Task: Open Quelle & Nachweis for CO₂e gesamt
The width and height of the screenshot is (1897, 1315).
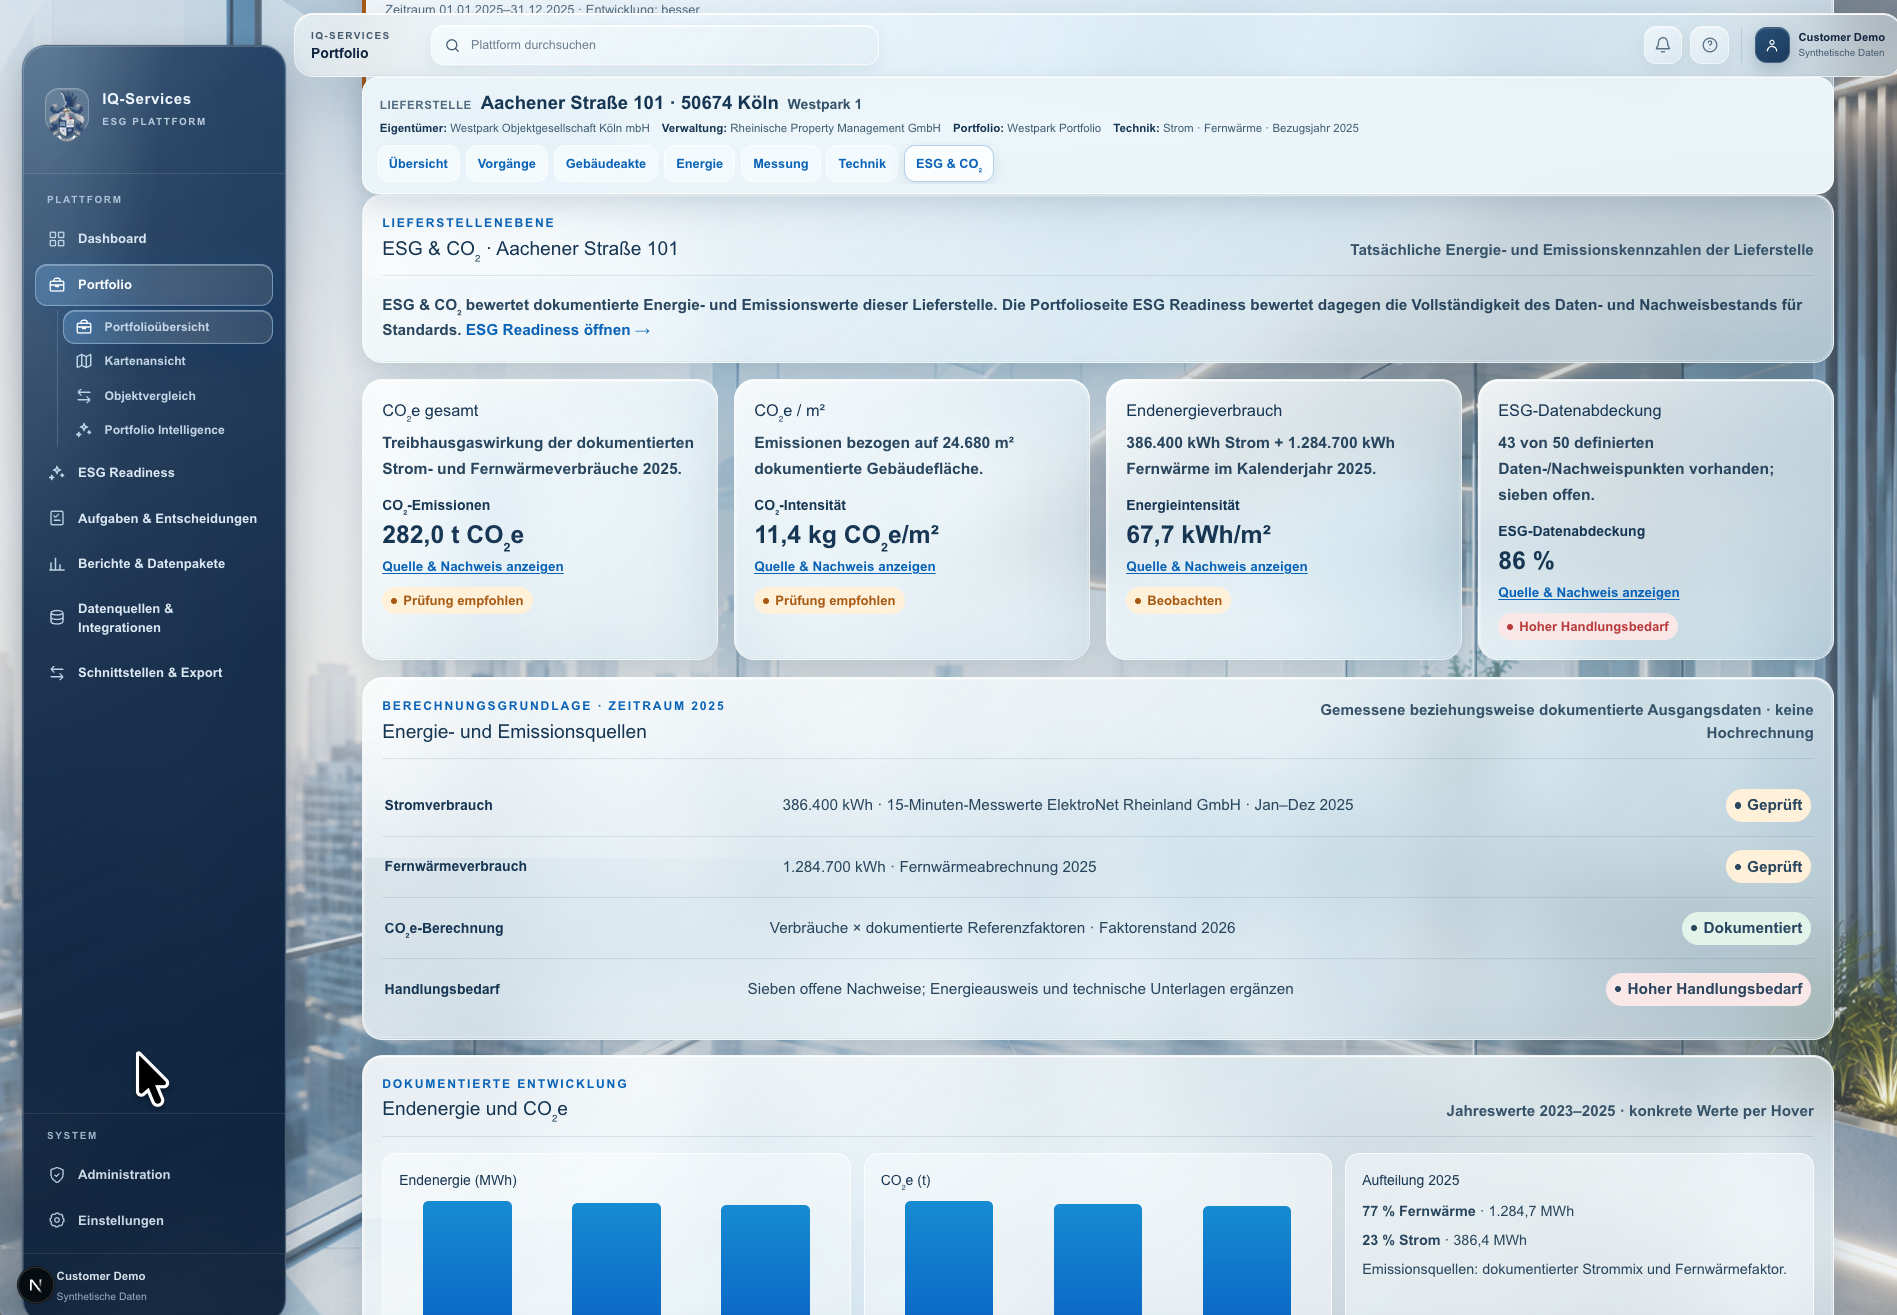Action: click(472, 567)
